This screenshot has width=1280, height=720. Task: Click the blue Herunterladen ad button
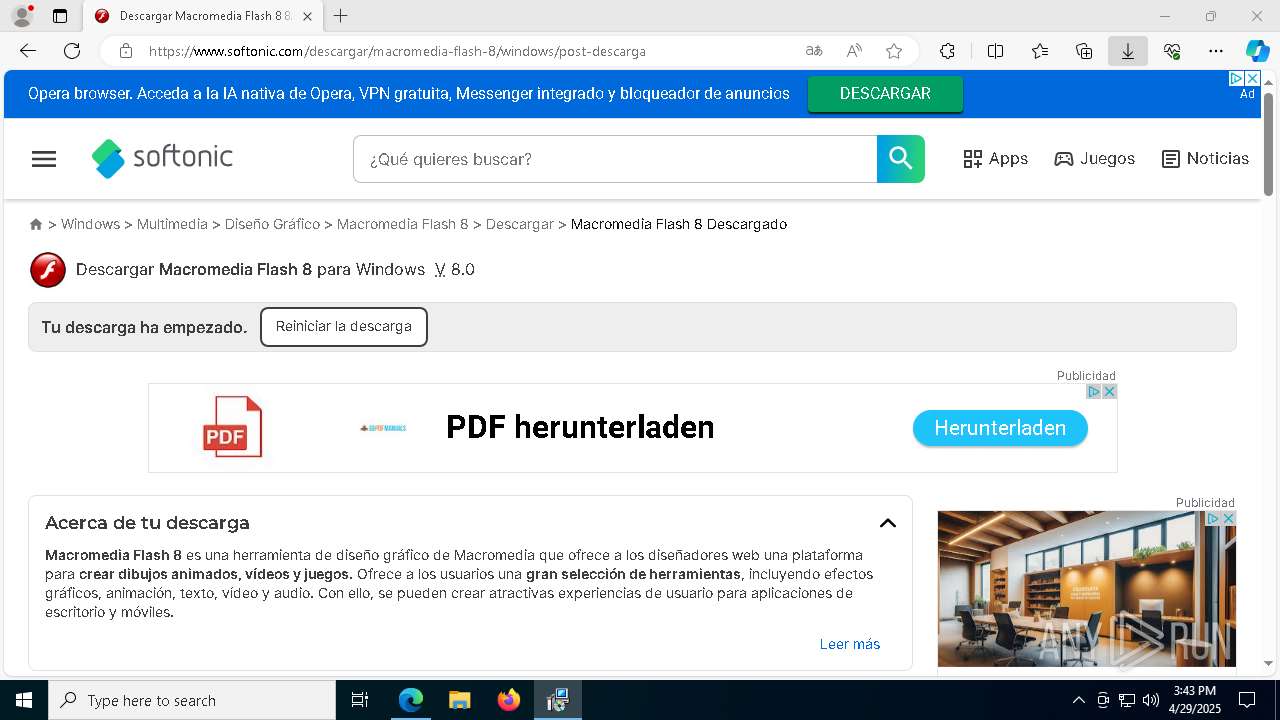point(1000,428)
